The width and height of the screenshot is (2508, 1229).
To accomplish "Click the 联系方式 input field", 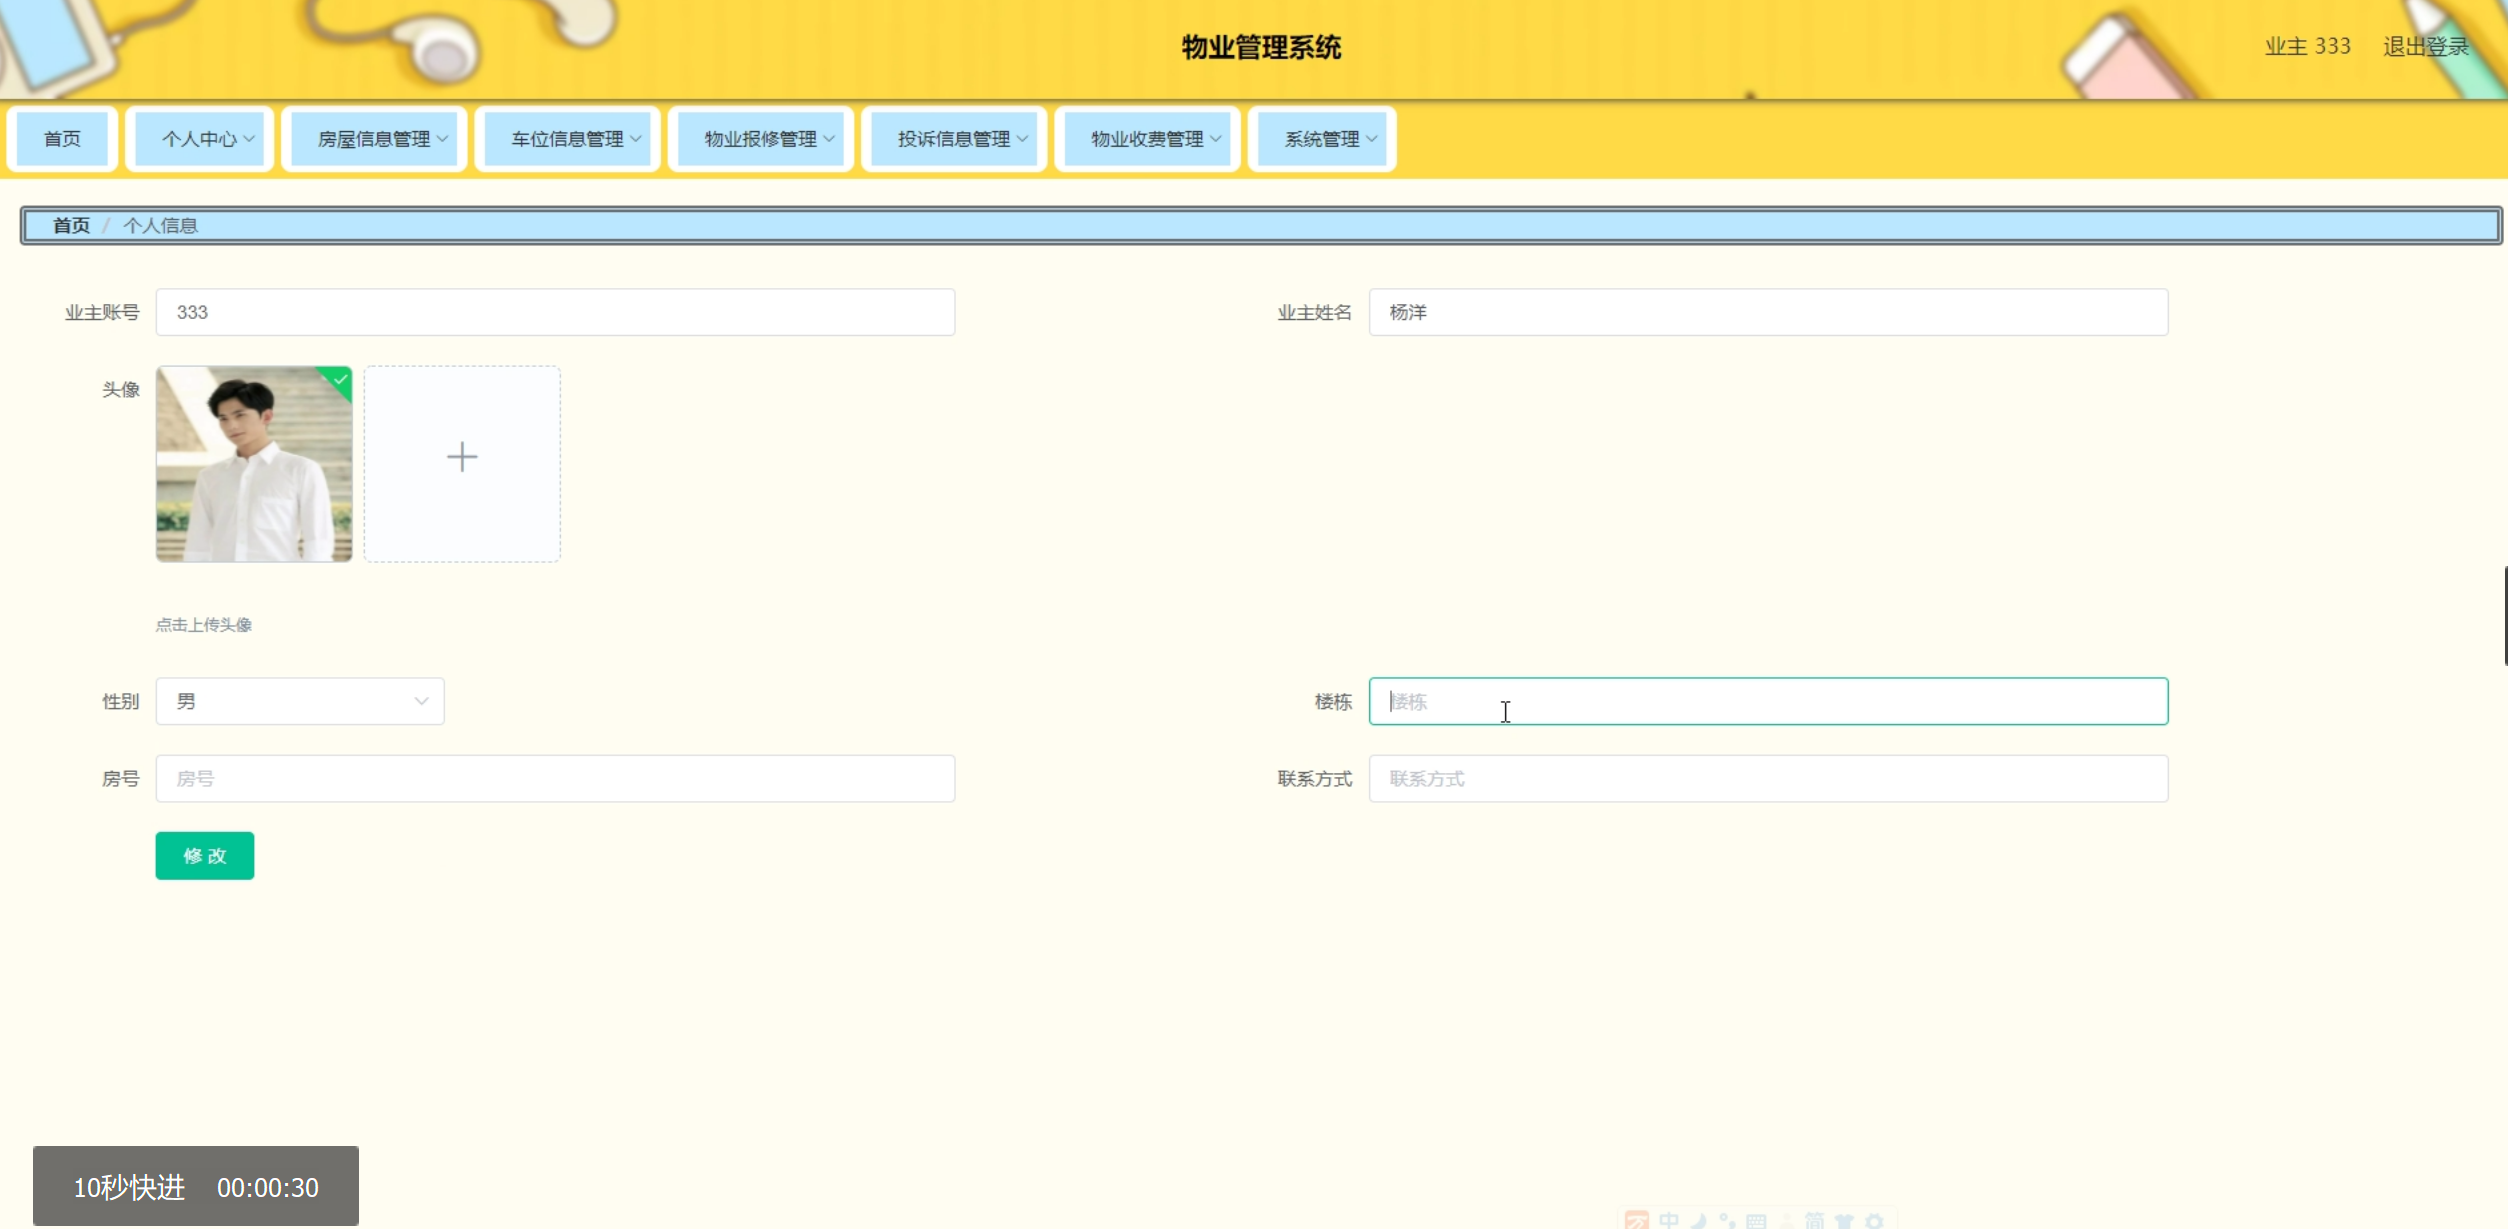I will tap(1767, 779).
